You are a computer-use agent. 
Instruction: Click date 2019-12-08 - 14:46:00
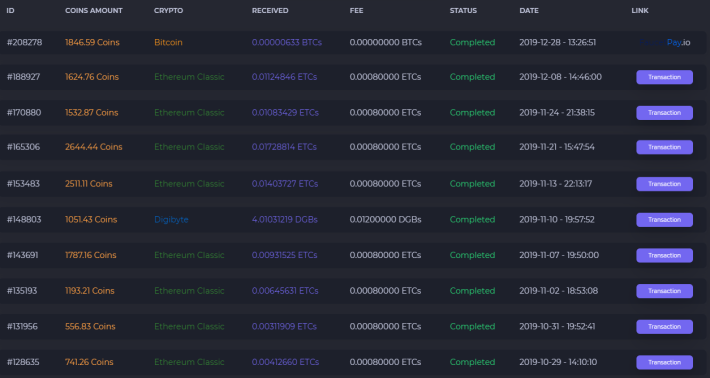click(x=561, y=77)
